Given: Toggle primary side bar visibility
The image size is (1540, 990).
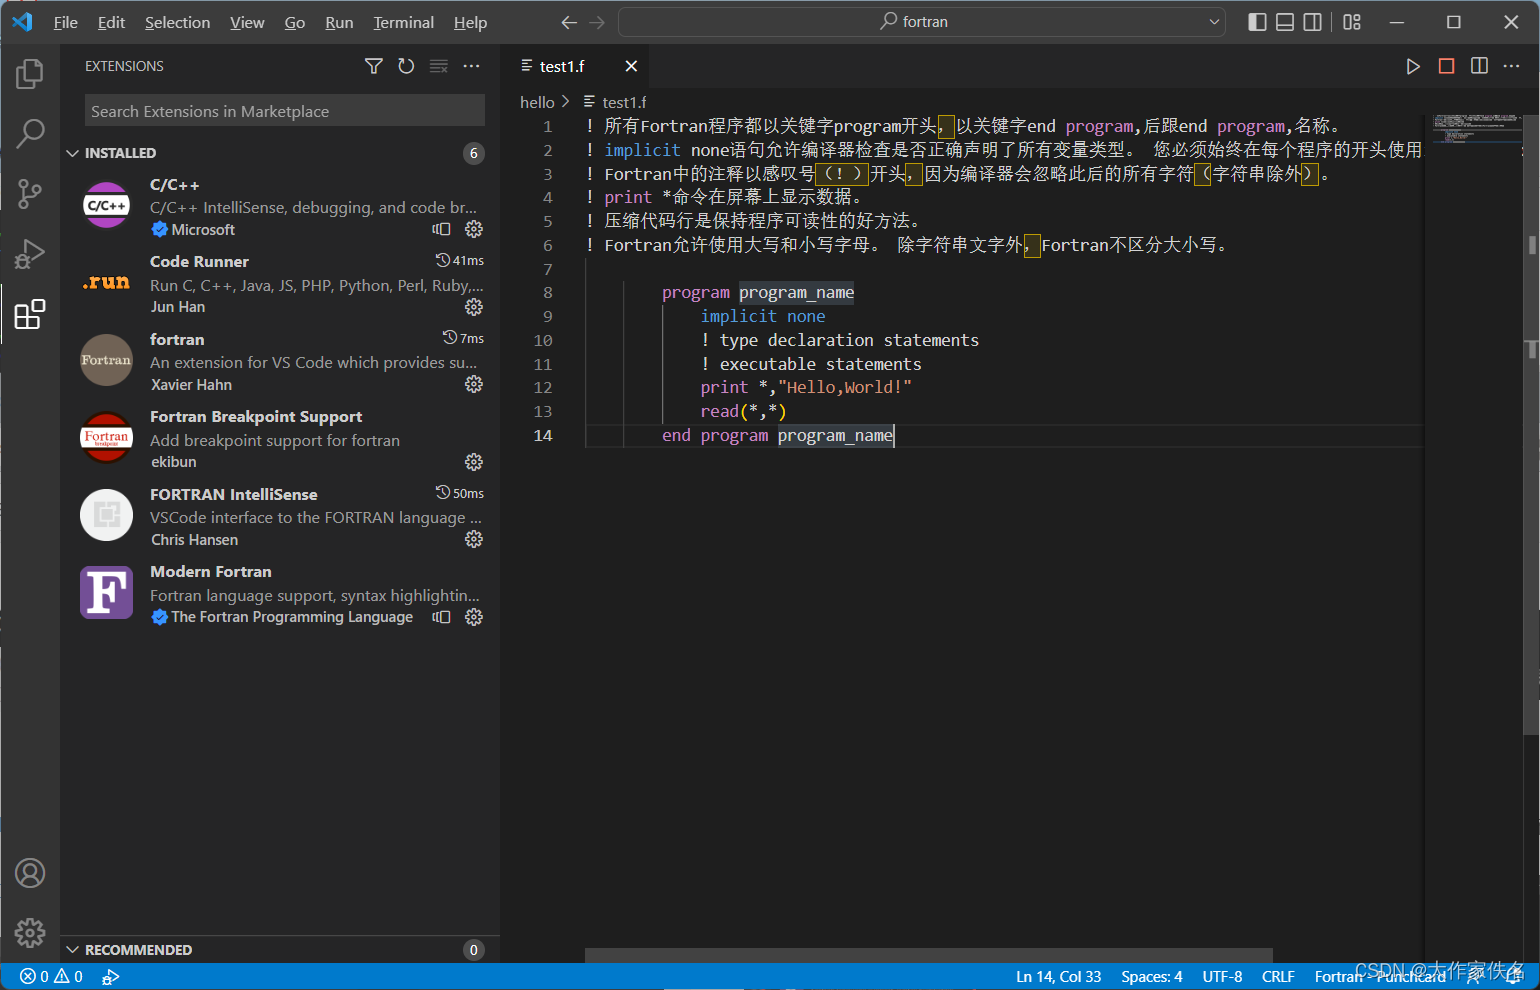Looking at the screenshot, I should click(1257, 22).
